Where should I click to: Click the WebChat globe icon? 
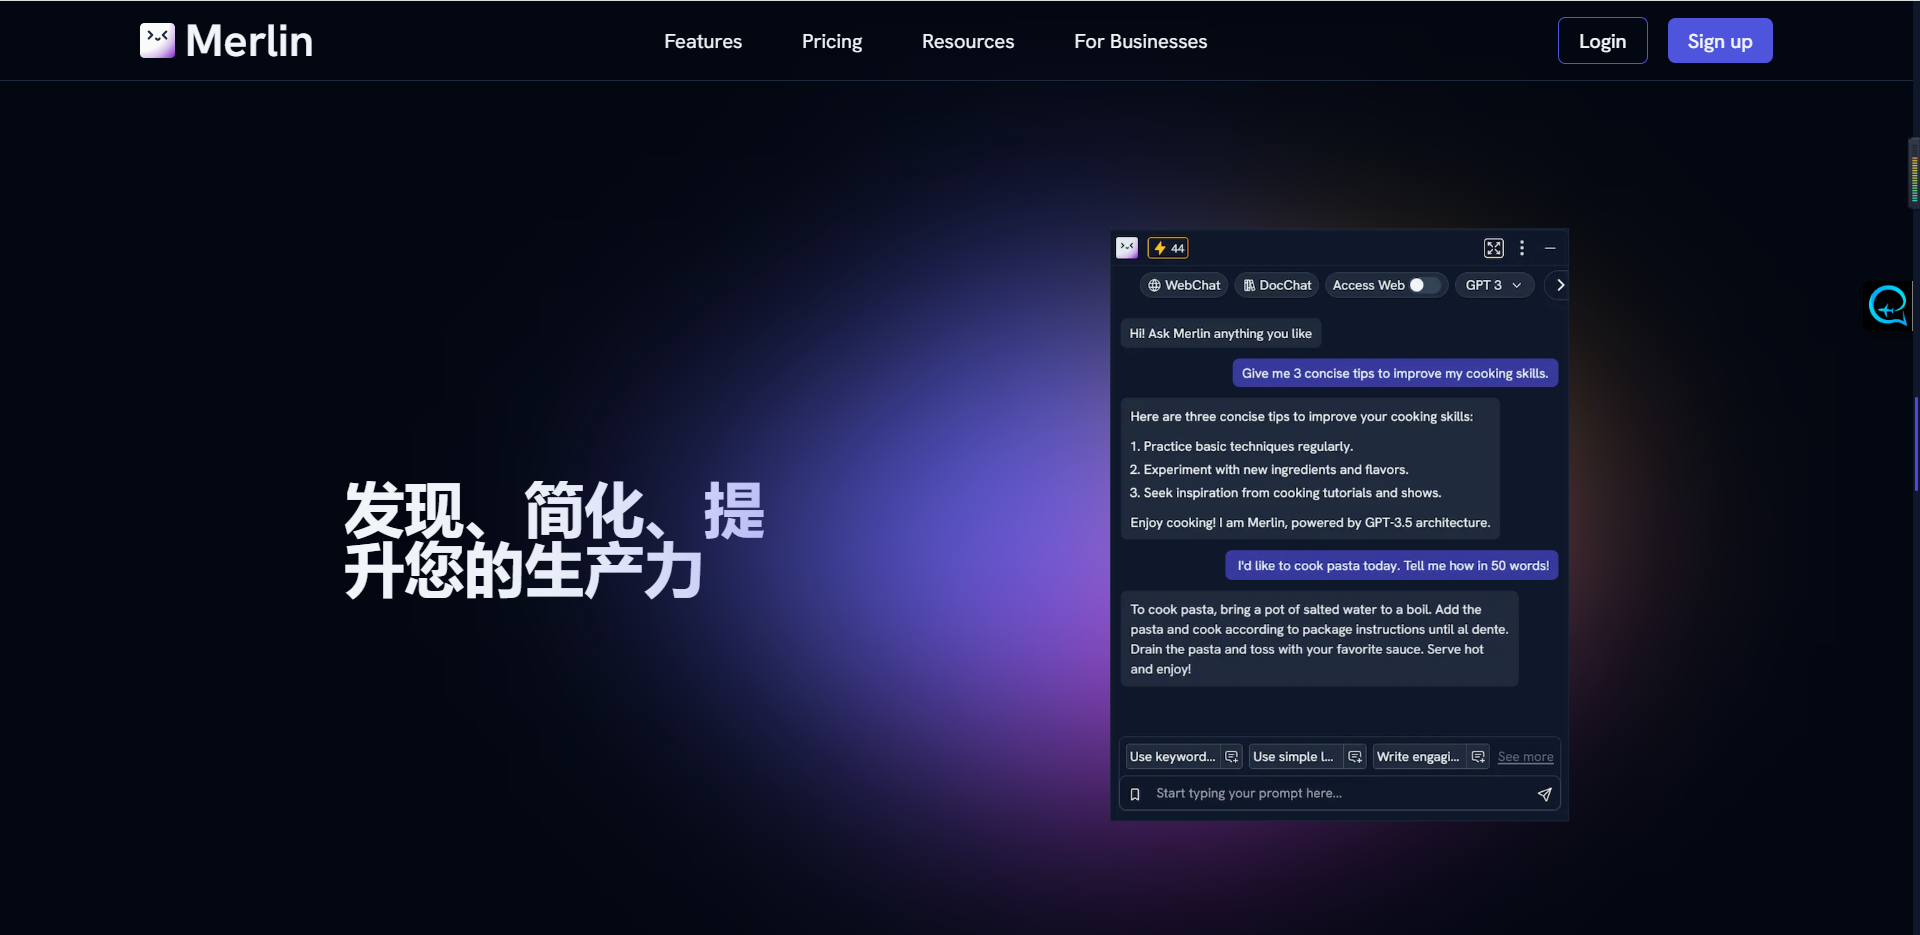pyautogui.click(x=1153, y=285)
